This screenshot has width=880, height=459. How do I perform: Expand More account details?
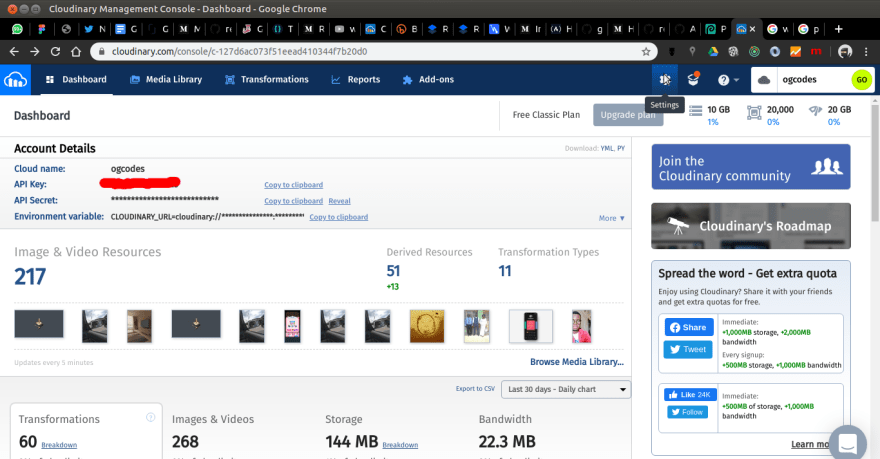pos(611,218)
